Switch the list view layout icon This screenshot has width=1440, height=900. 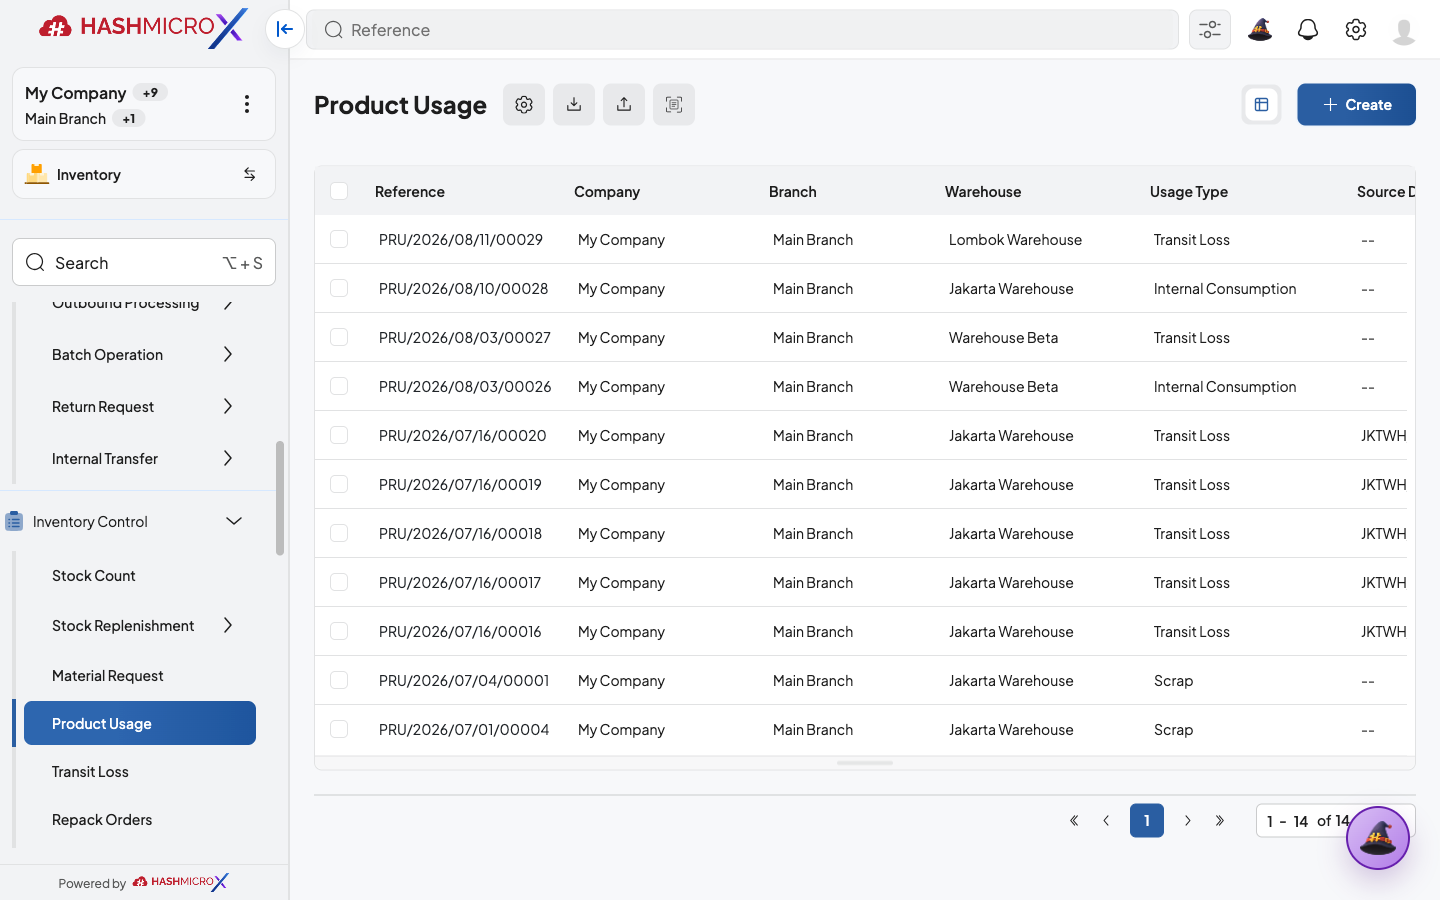point(1261,105)
